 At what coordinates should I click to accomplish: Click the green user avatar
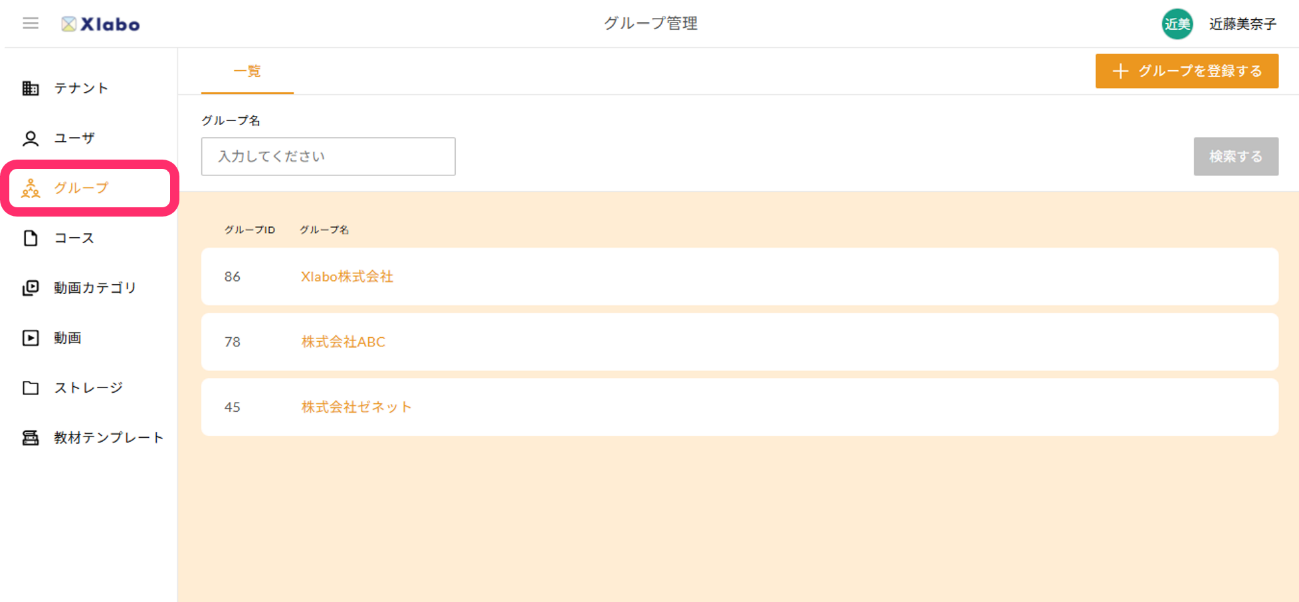pos(1177,24)
